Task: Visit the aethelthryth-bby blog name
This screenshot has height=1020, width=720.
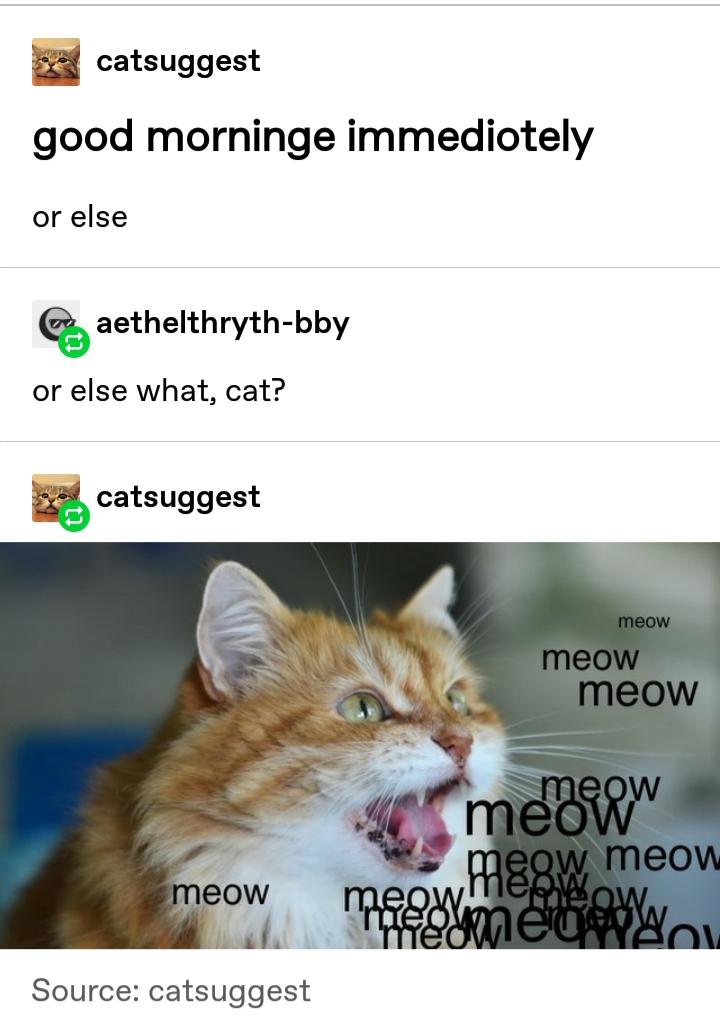Action: pyautogui.click(x=223, y=323)
